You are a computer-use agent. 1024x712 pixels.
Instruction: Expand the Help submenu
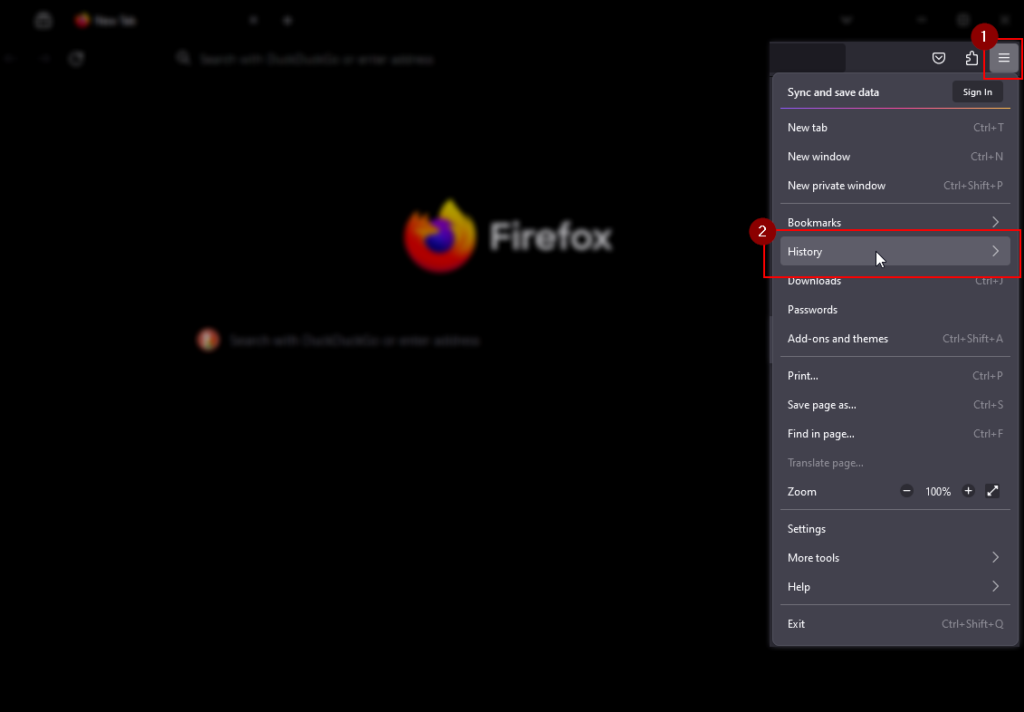click(893, 587)
